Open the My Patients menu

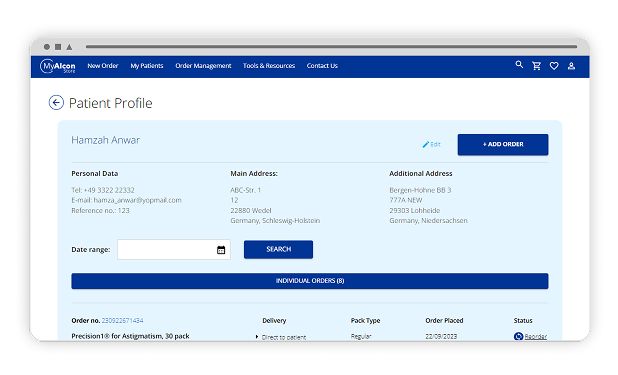click(x=147, y=66)
